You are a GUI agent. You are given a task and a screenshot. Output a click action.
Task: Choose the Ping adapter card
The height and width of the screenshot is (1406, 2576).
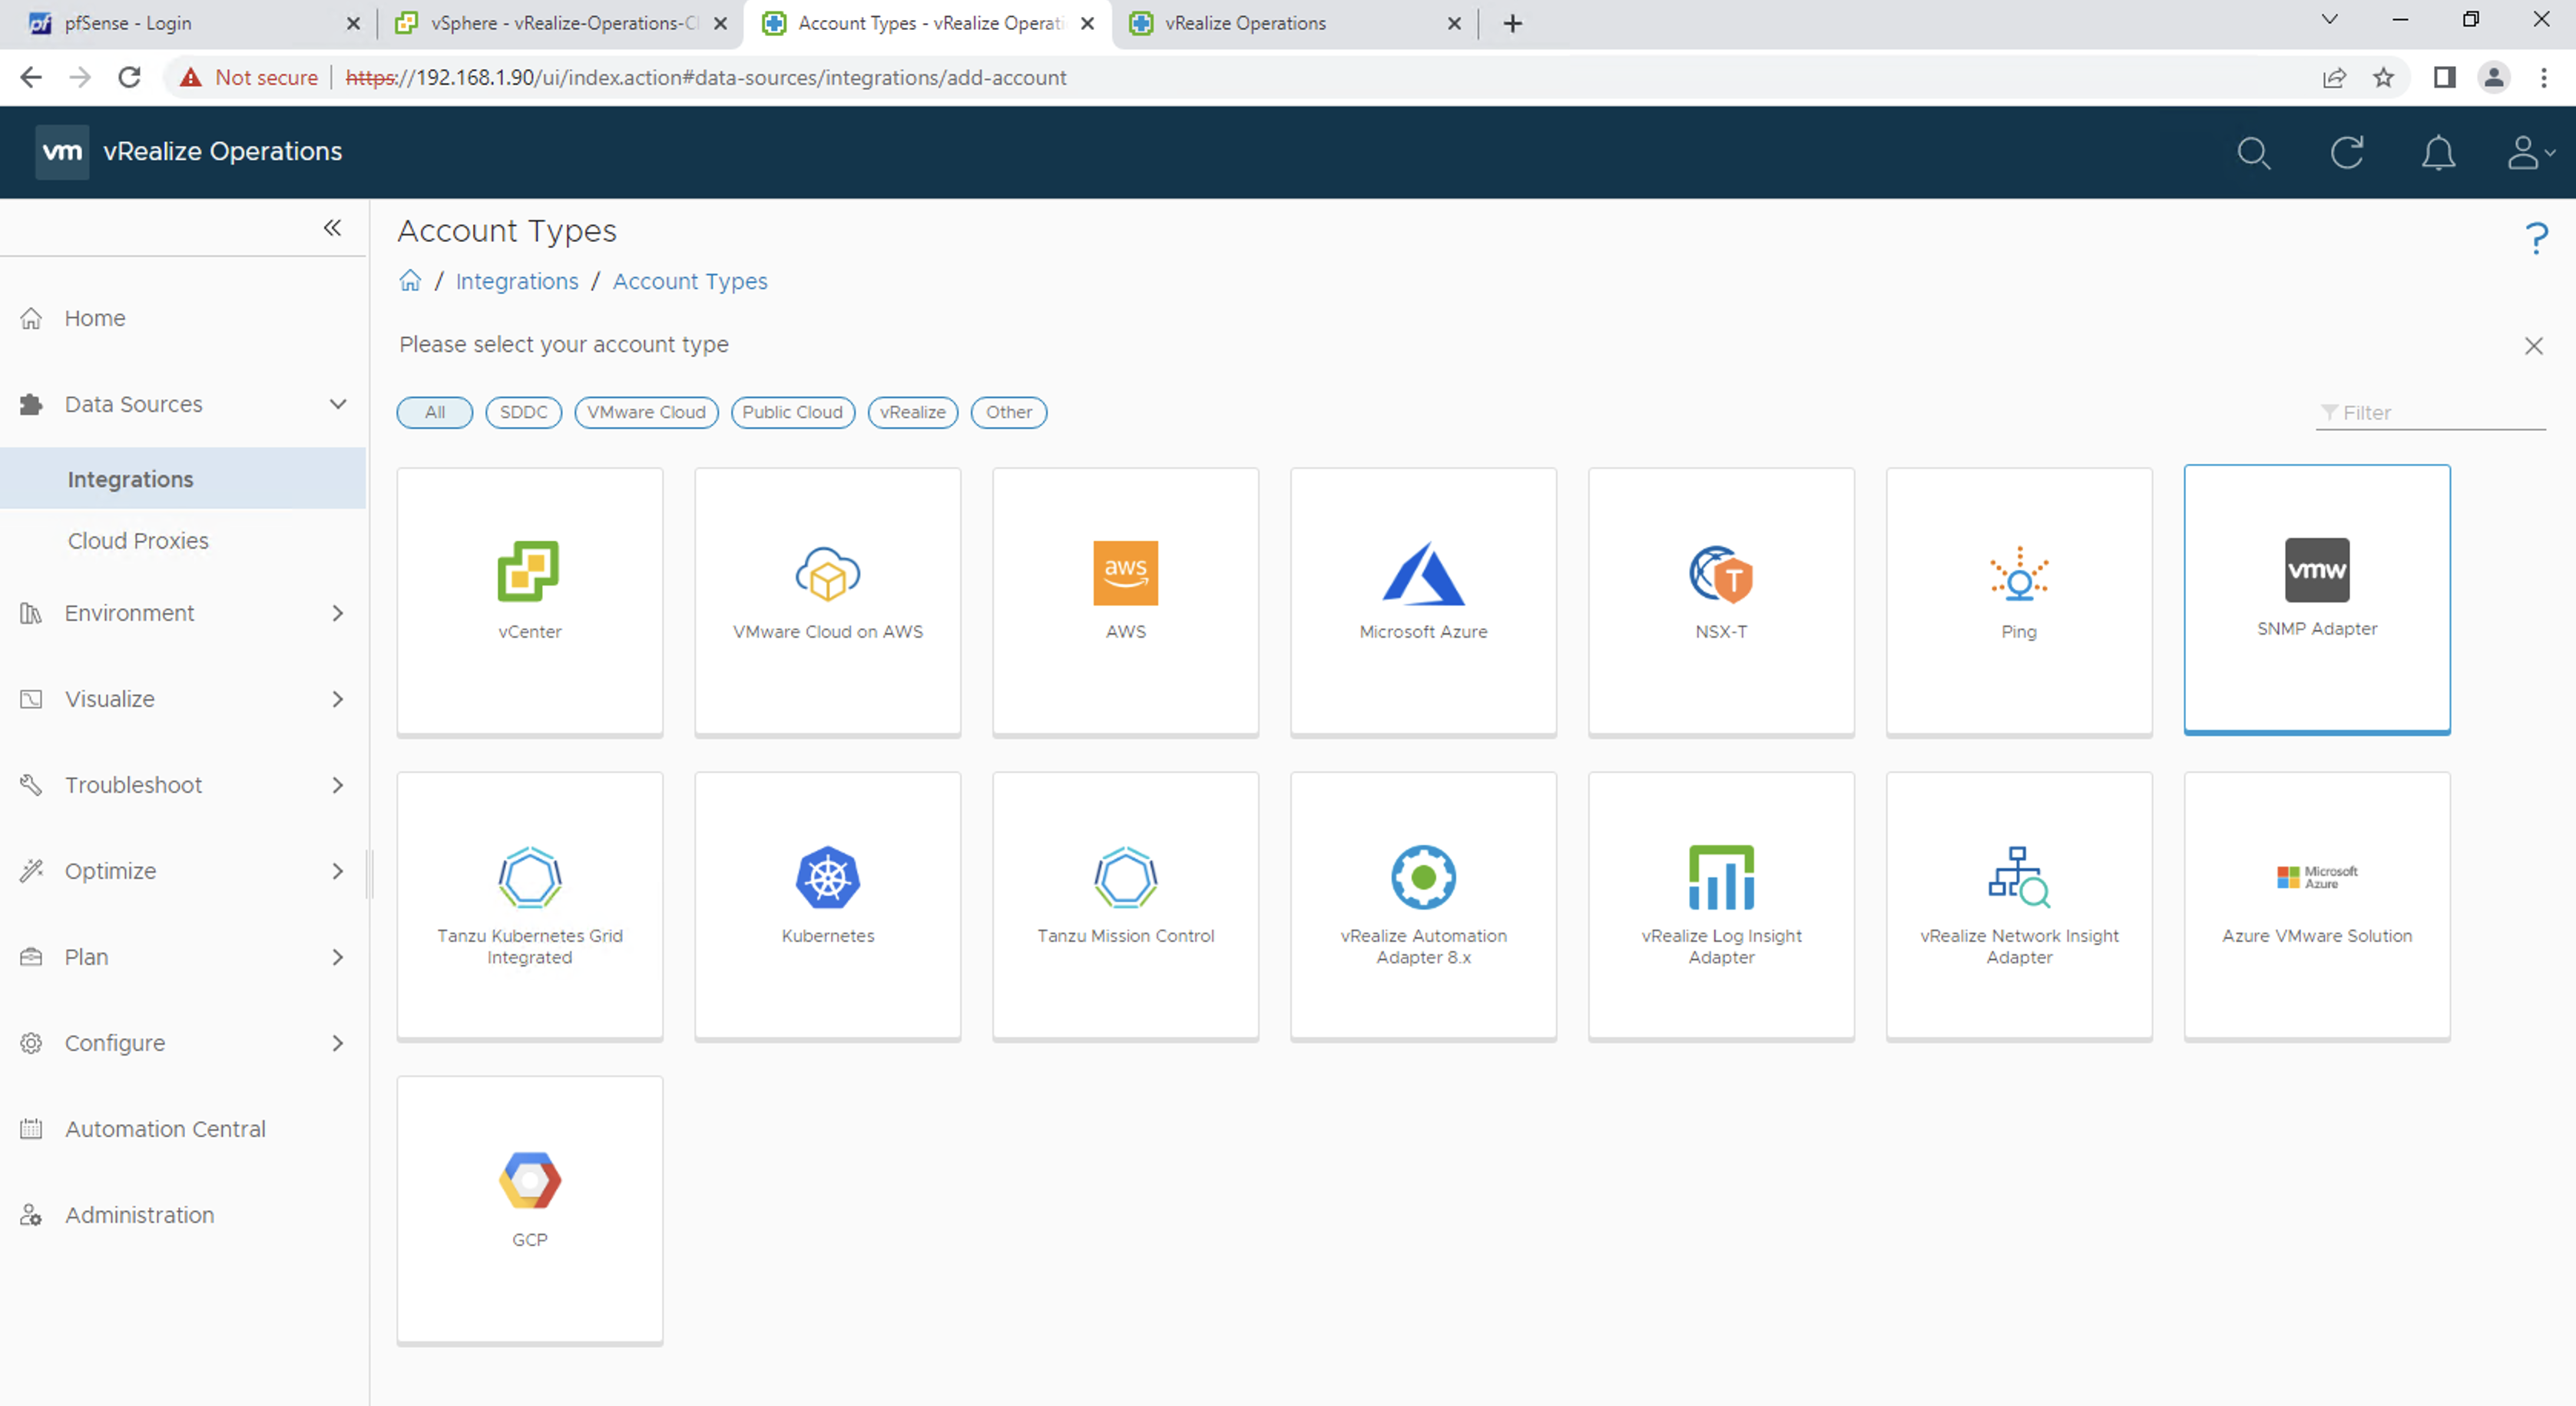click(x=2019, y=601)
